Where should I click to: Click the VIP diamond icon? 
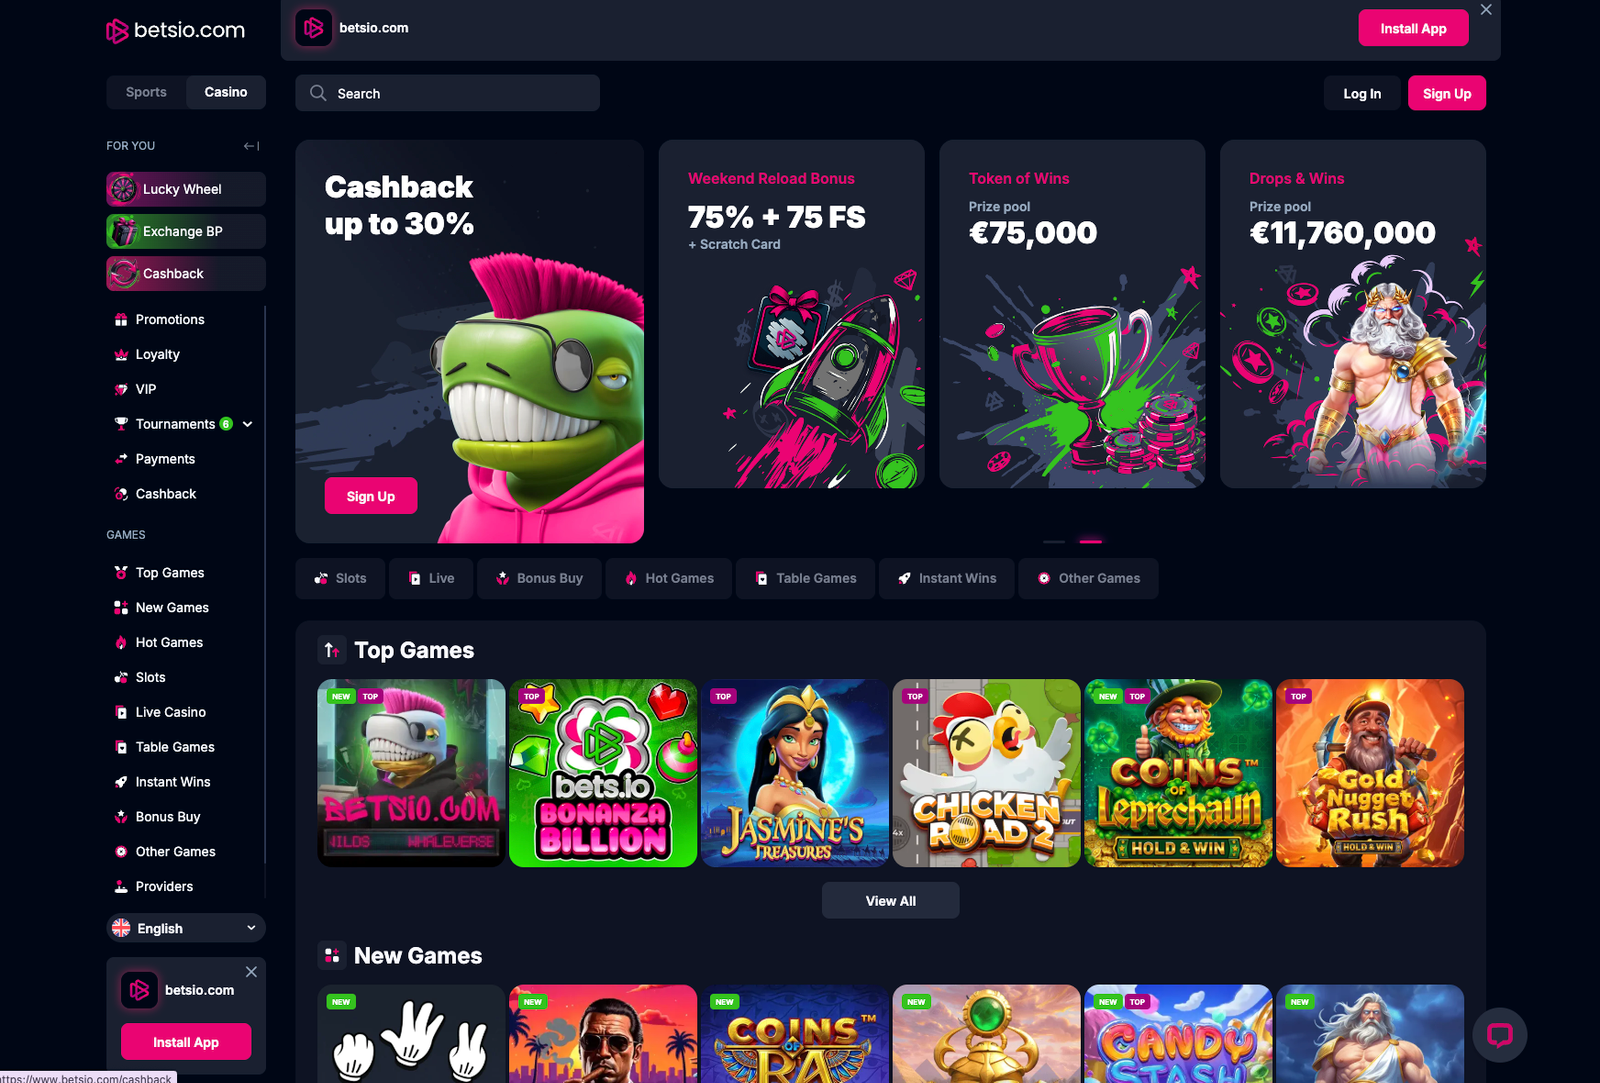tap(121, 389)
